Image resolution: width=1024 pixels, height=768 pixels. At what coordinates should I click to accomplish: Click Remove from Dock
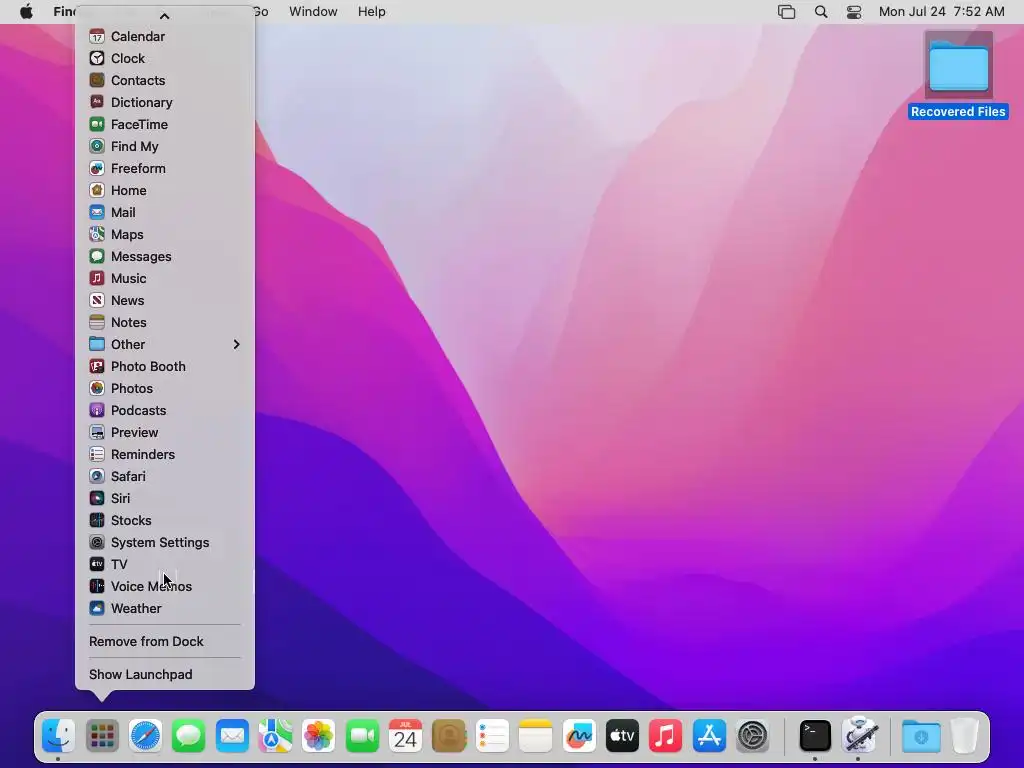[165, 641]
